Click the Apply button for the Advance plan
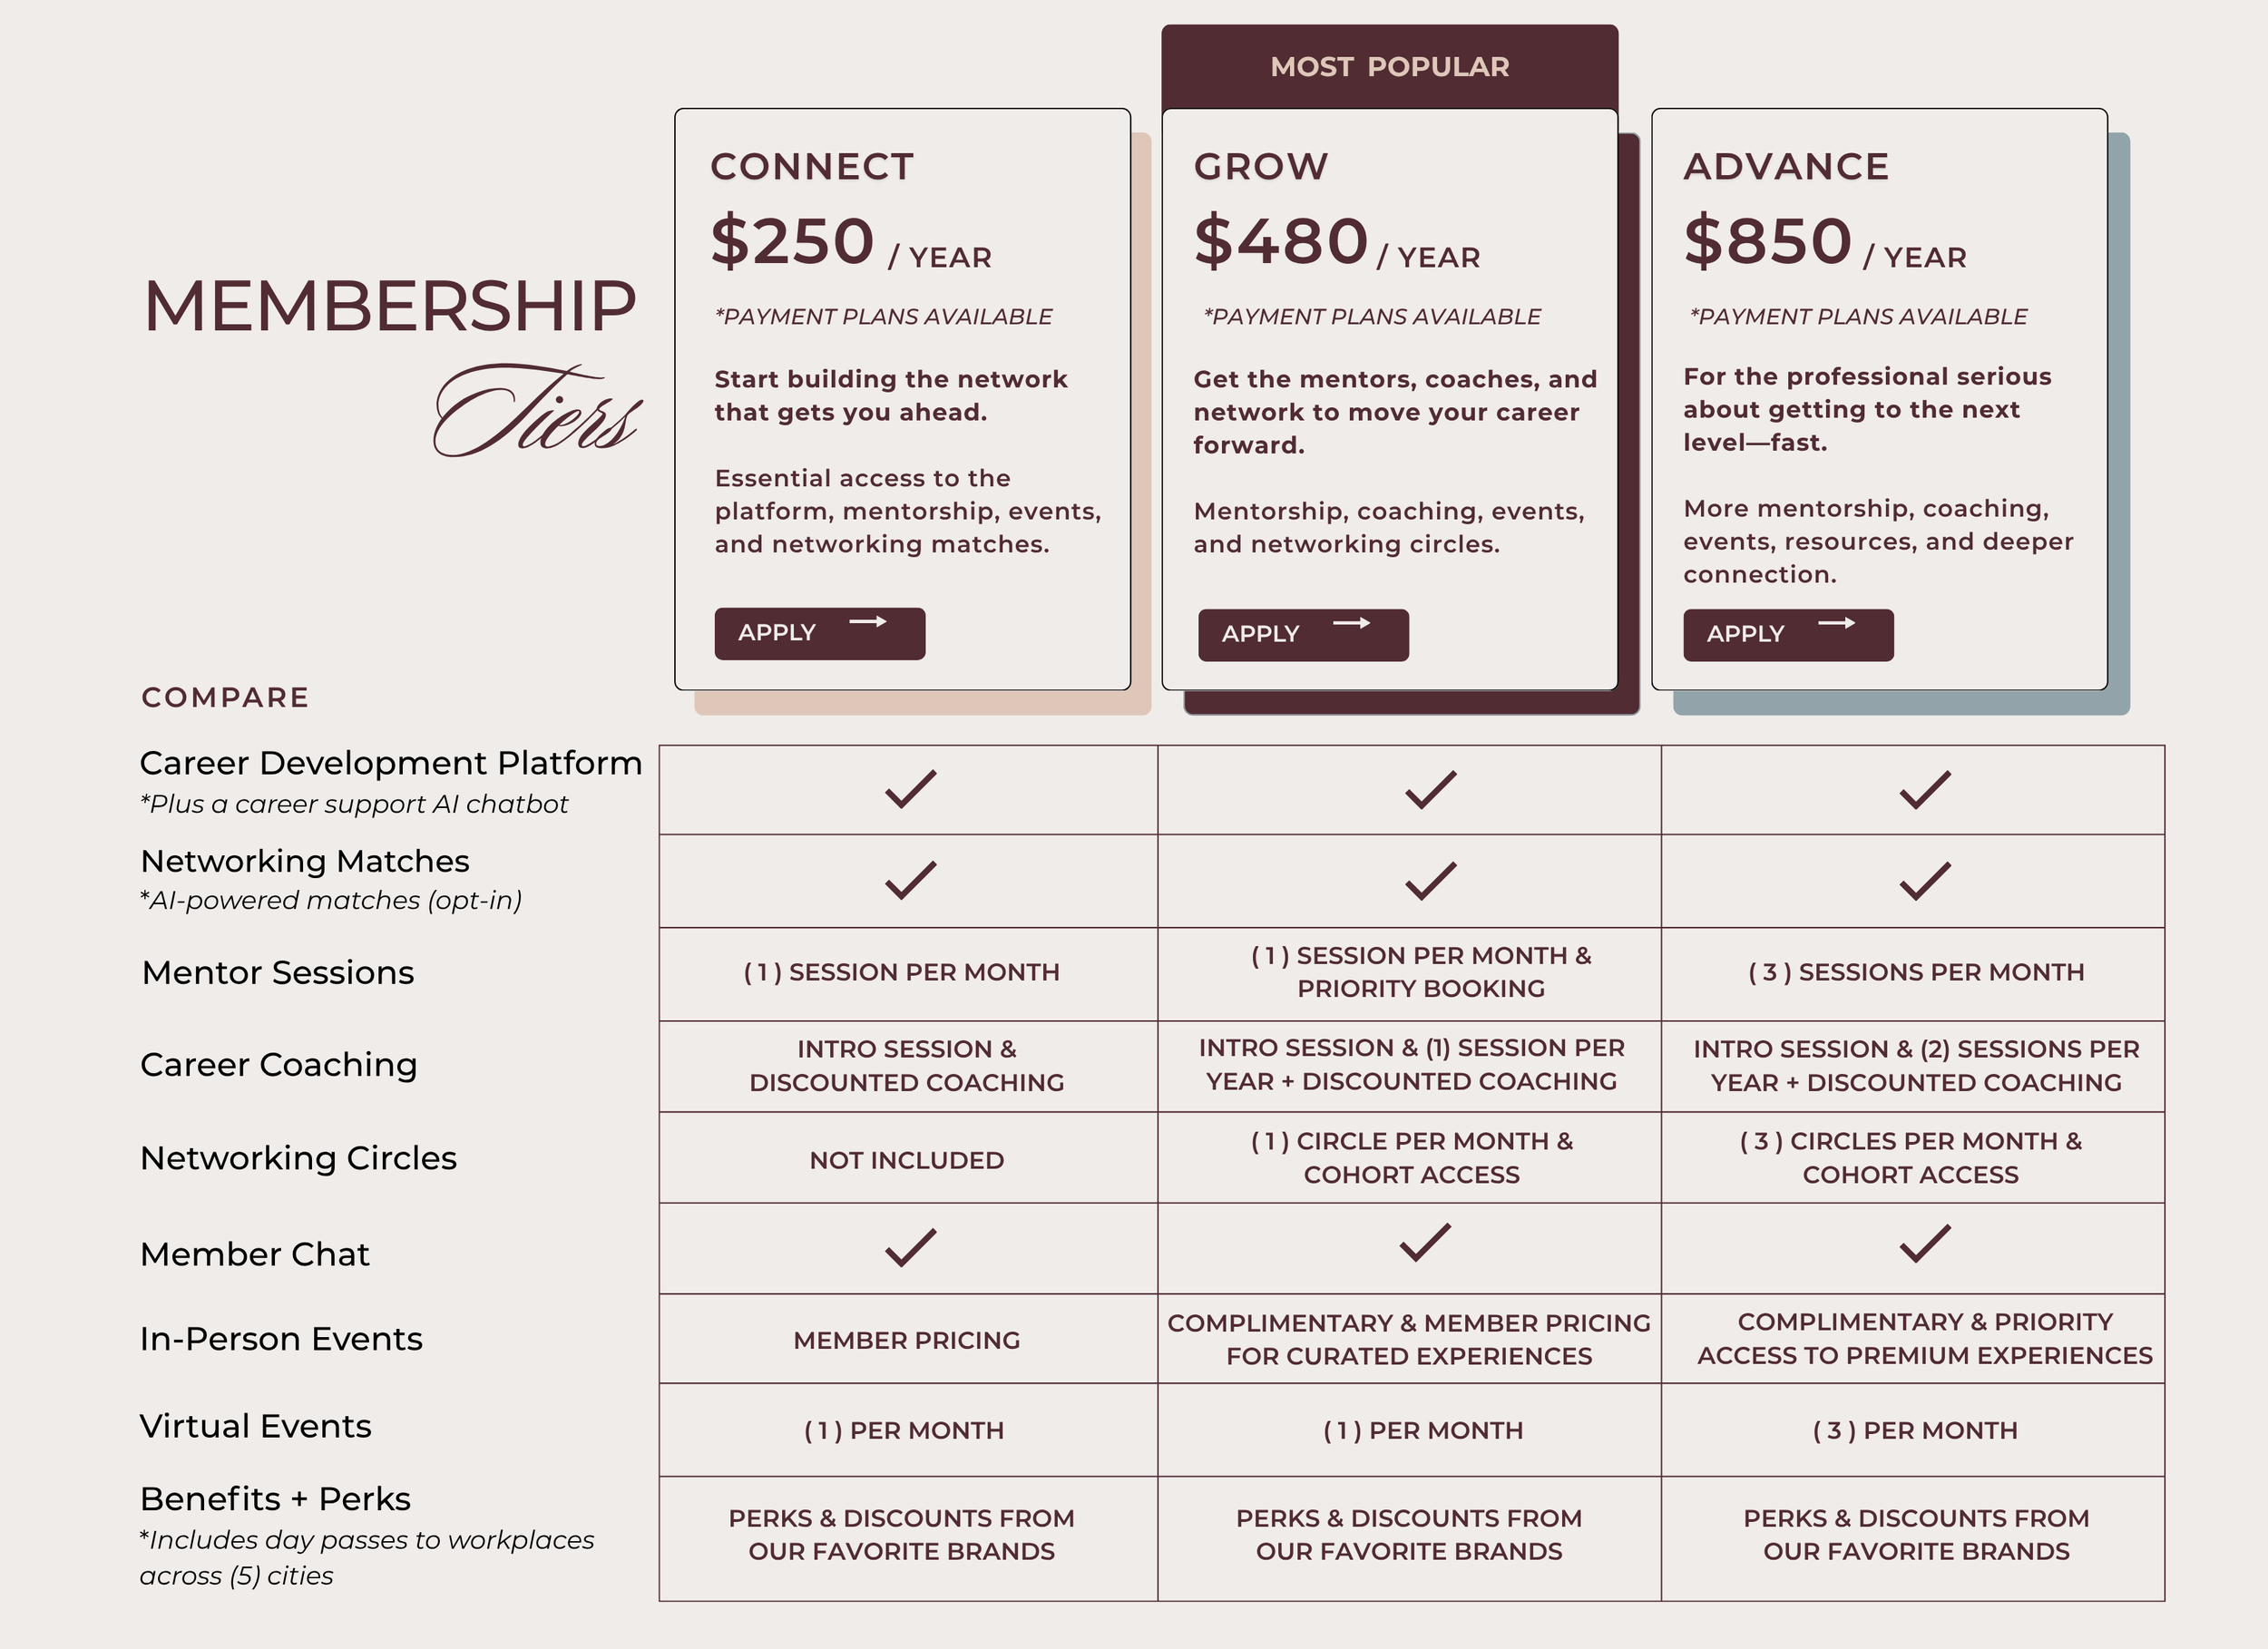2268x1649 pixels. click(x=1788, y=635)
